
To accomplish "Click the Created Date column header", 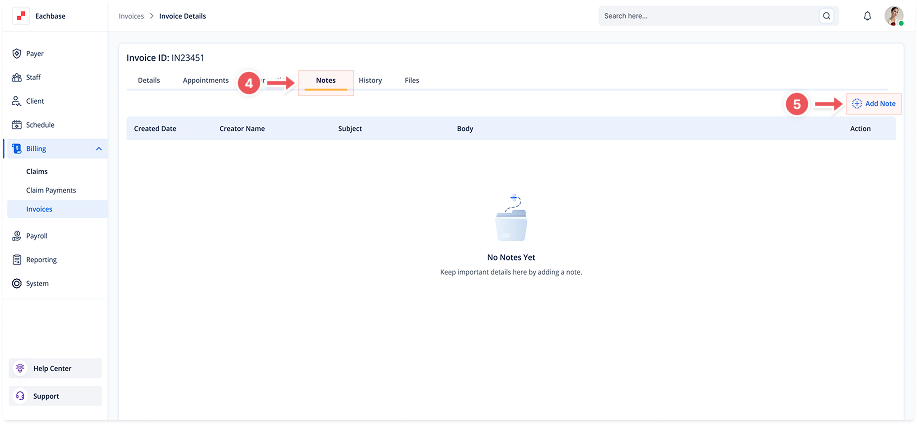I will tap(155, 128).
